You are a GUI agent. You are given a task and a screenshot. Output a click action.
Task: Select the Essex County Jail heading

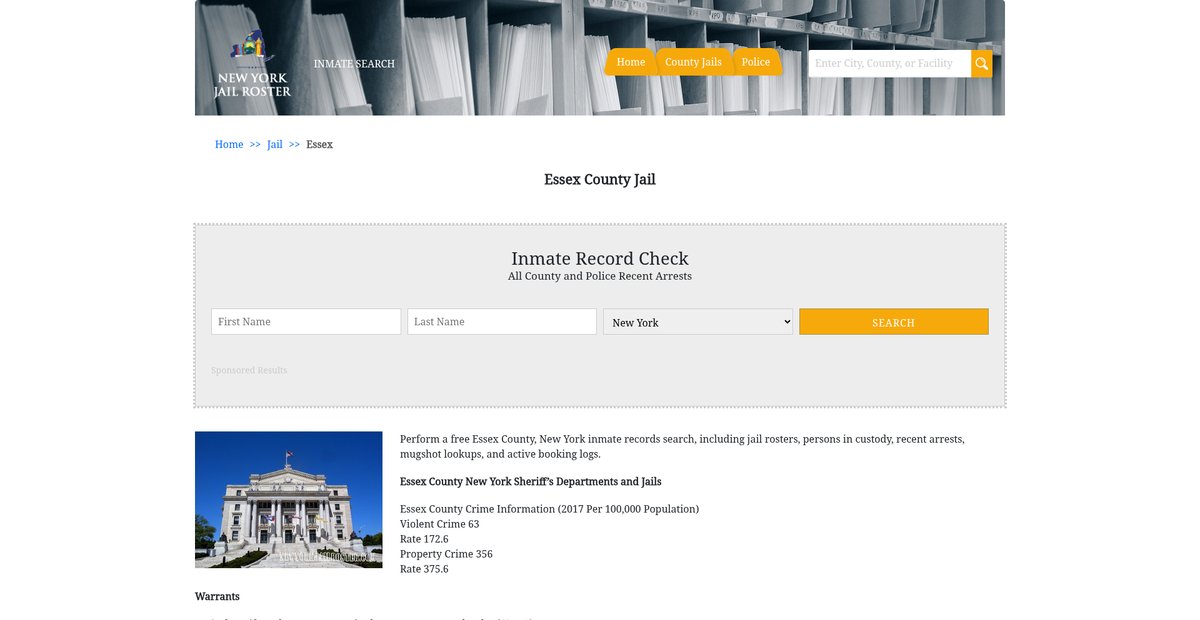(600, 180)
